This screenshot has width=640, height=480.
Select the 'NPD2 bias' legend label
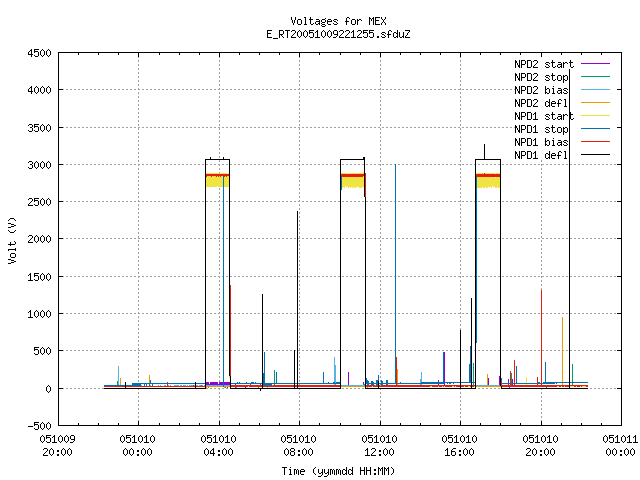541,90
